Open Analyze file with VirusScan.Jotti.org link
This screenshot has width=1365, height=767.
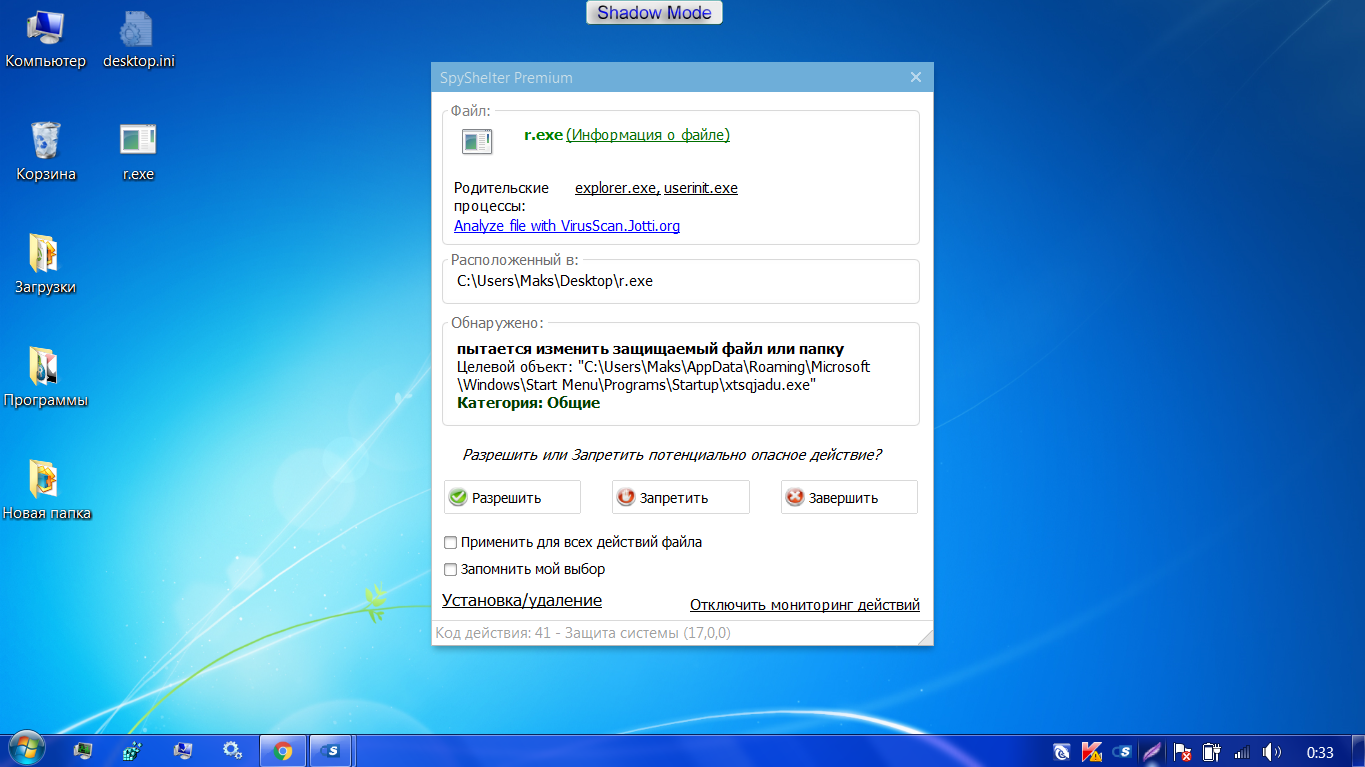click(567, 226)
